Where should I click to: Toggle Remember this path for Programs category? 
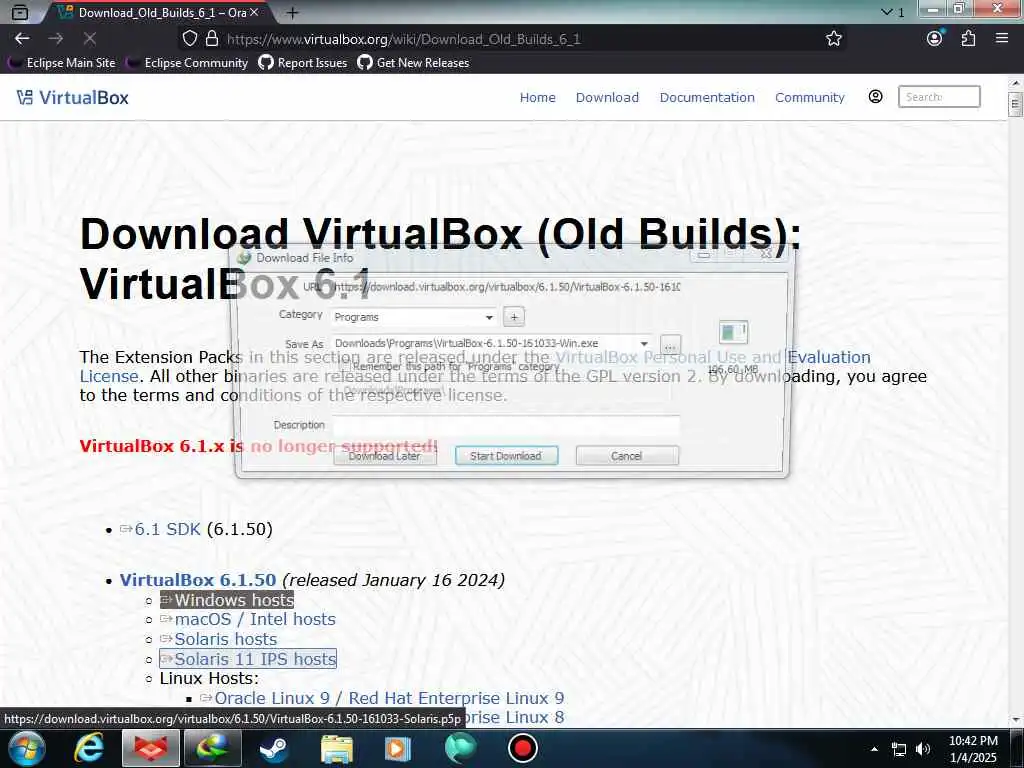point(344,367)
